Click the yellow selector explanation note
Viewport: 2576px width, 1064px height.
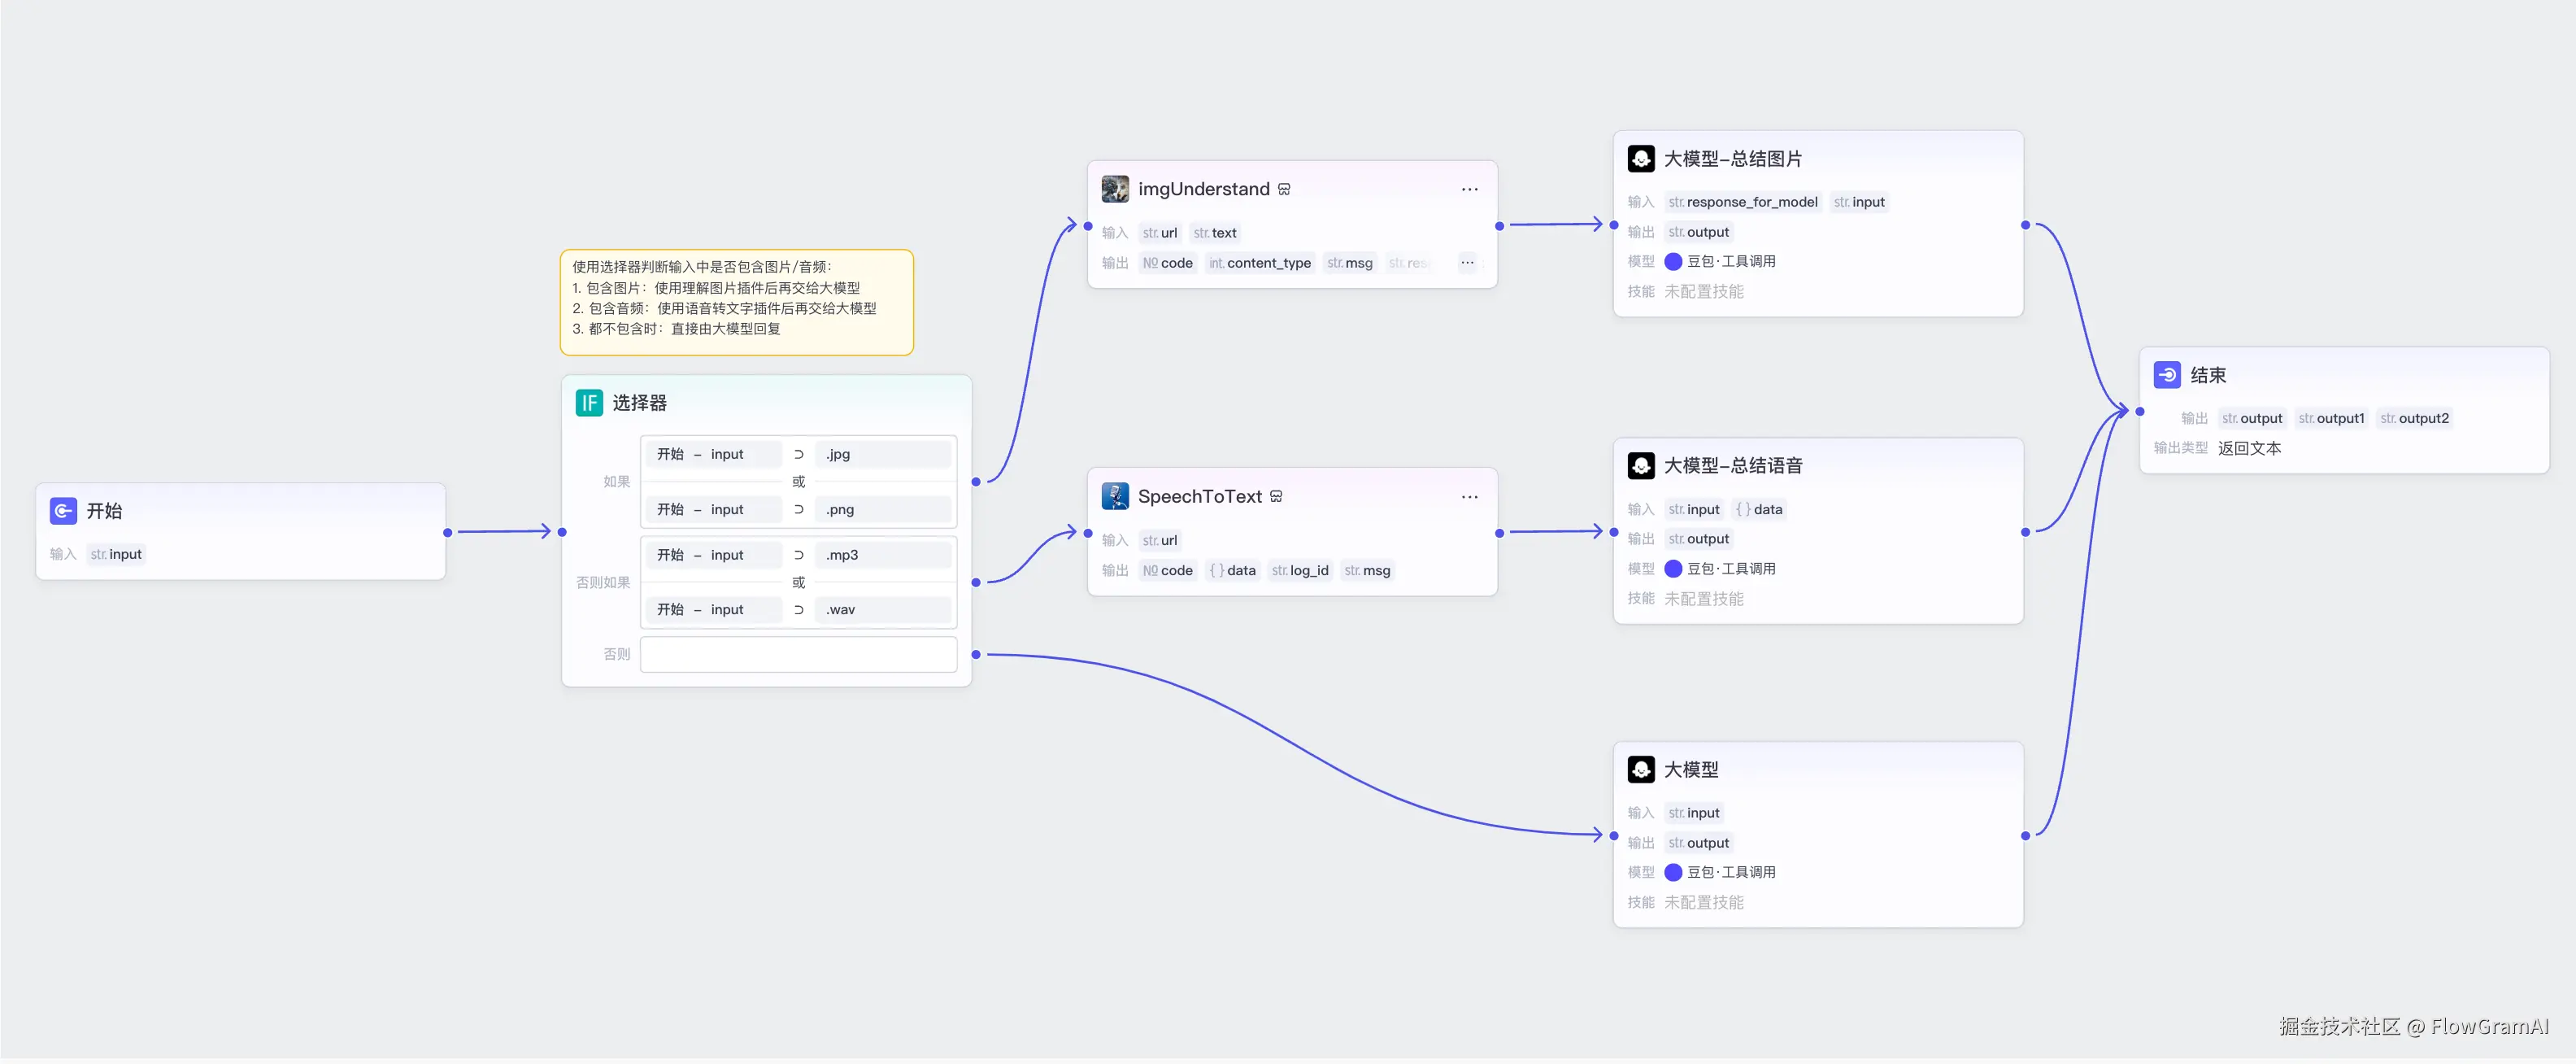click(x=736, y=302)
